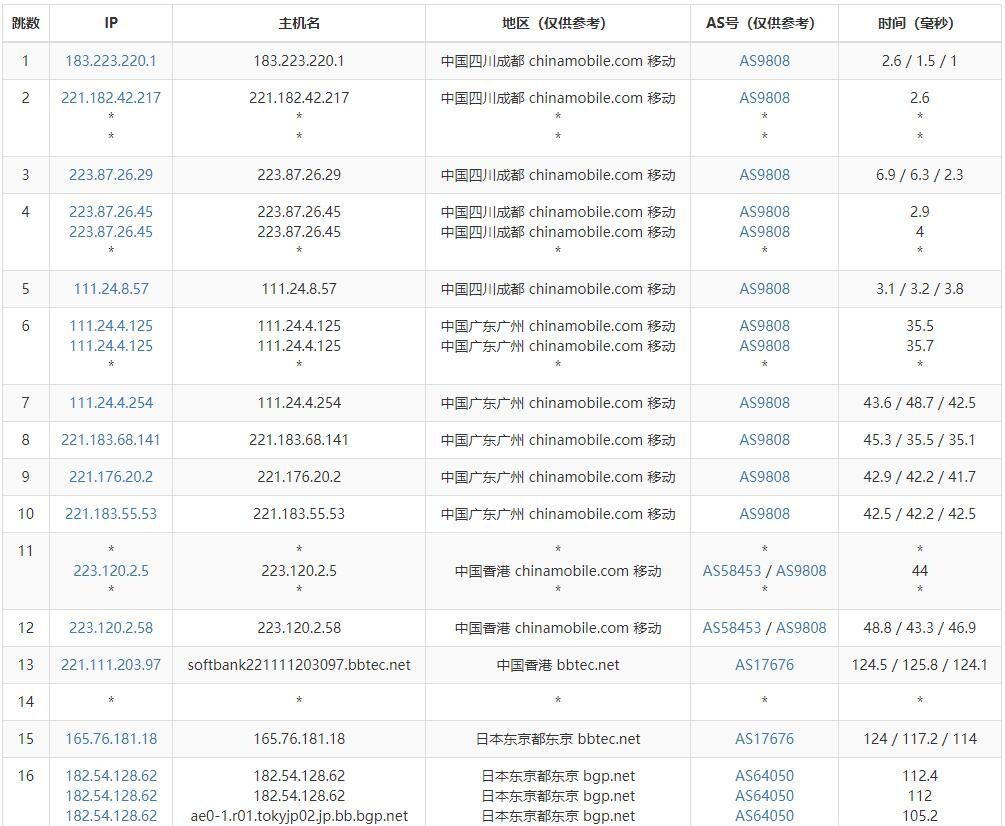Select time cell 124 / 117.2 / 114
1005x826 pixels.
920,739
